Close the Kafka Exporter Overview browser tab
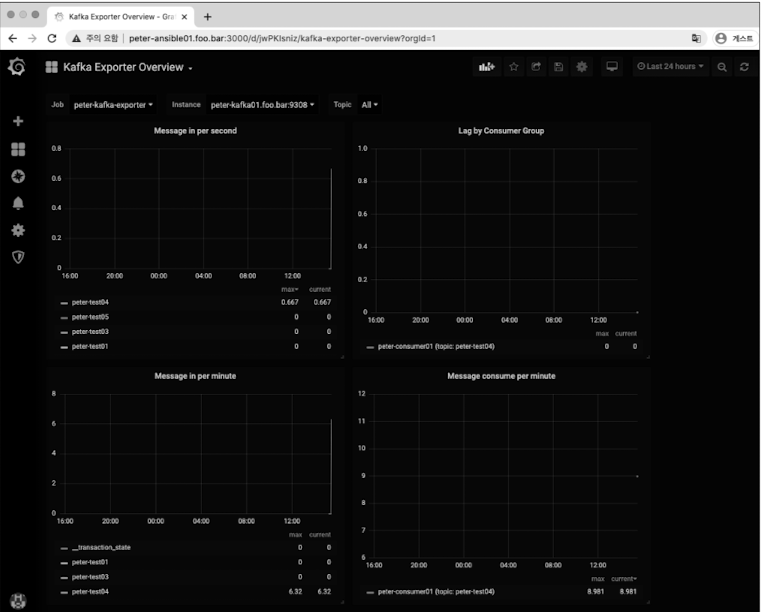Image resolution: width=764 pixels, height=612 pixels. point(184,17)
